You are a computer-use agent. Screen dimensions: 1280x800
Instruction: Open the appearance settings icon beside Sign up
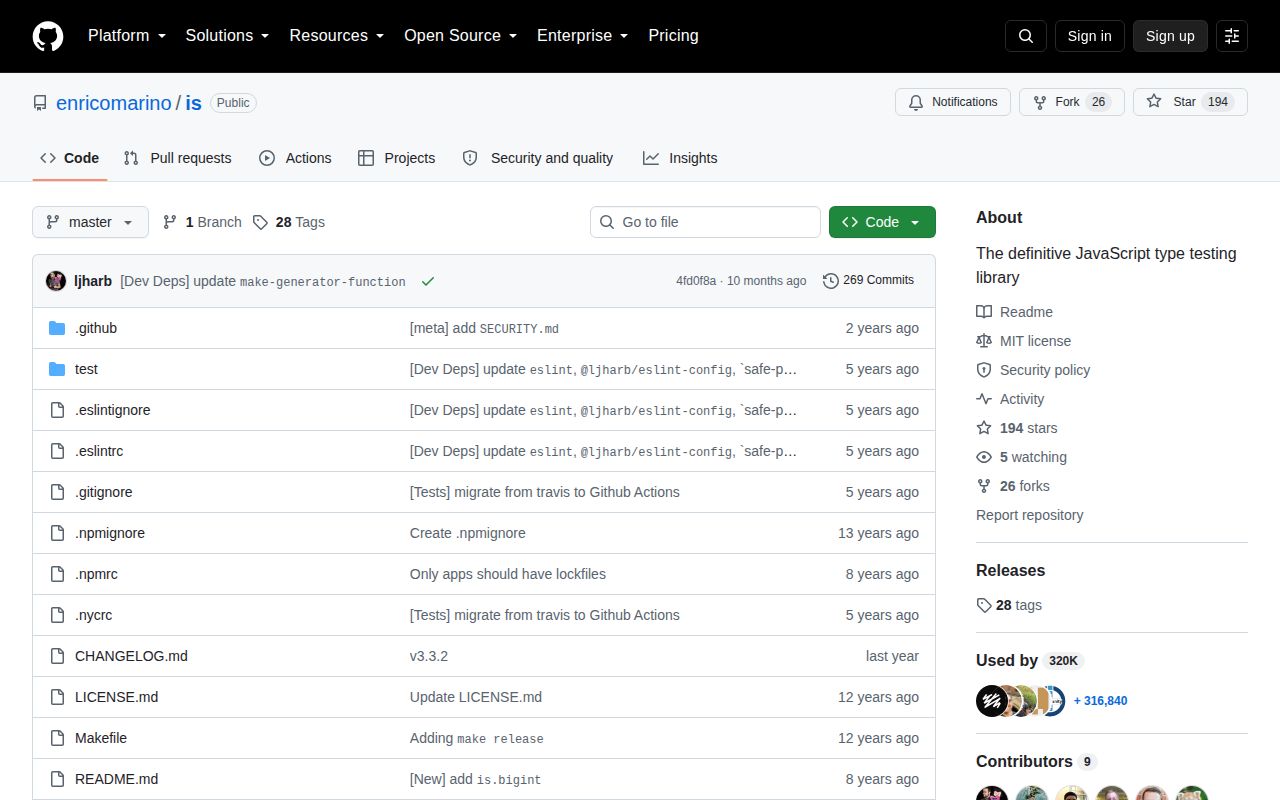pos(1232,36)
